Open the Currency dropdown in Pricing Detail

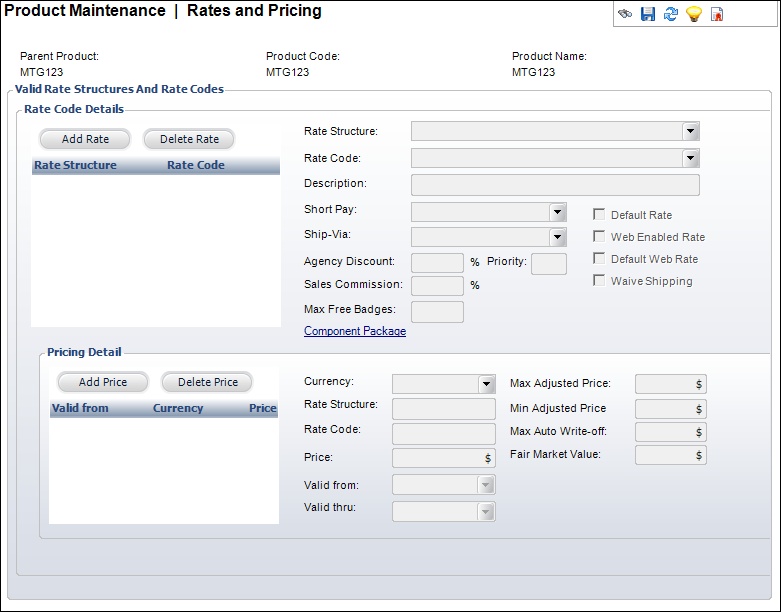point(487,384)
